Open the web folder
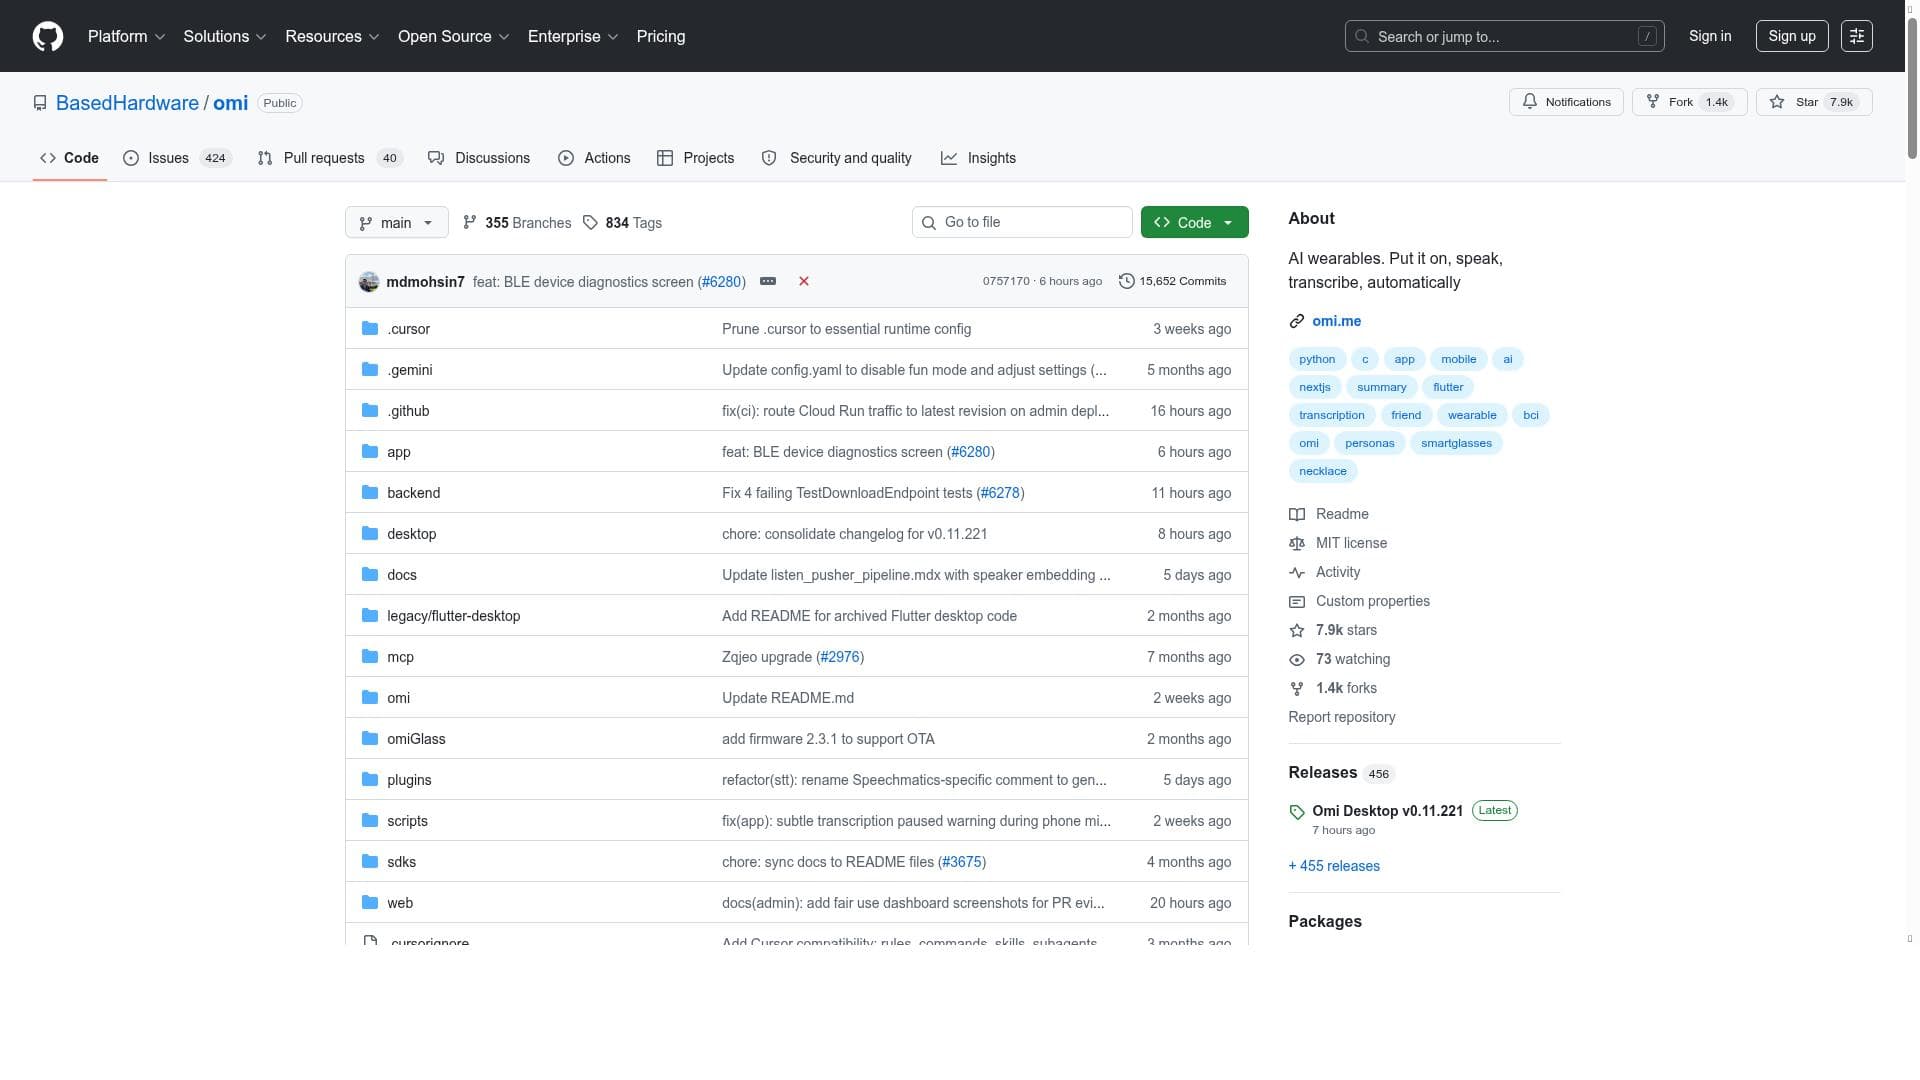Image resolution: width=1920 pixels, height=1080 pixels. (400, 903)
